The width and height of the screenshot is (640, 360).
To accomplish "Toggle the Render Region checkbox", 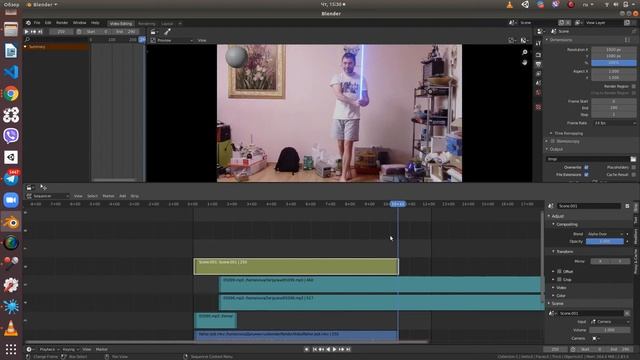I will (x=633, y=87).
